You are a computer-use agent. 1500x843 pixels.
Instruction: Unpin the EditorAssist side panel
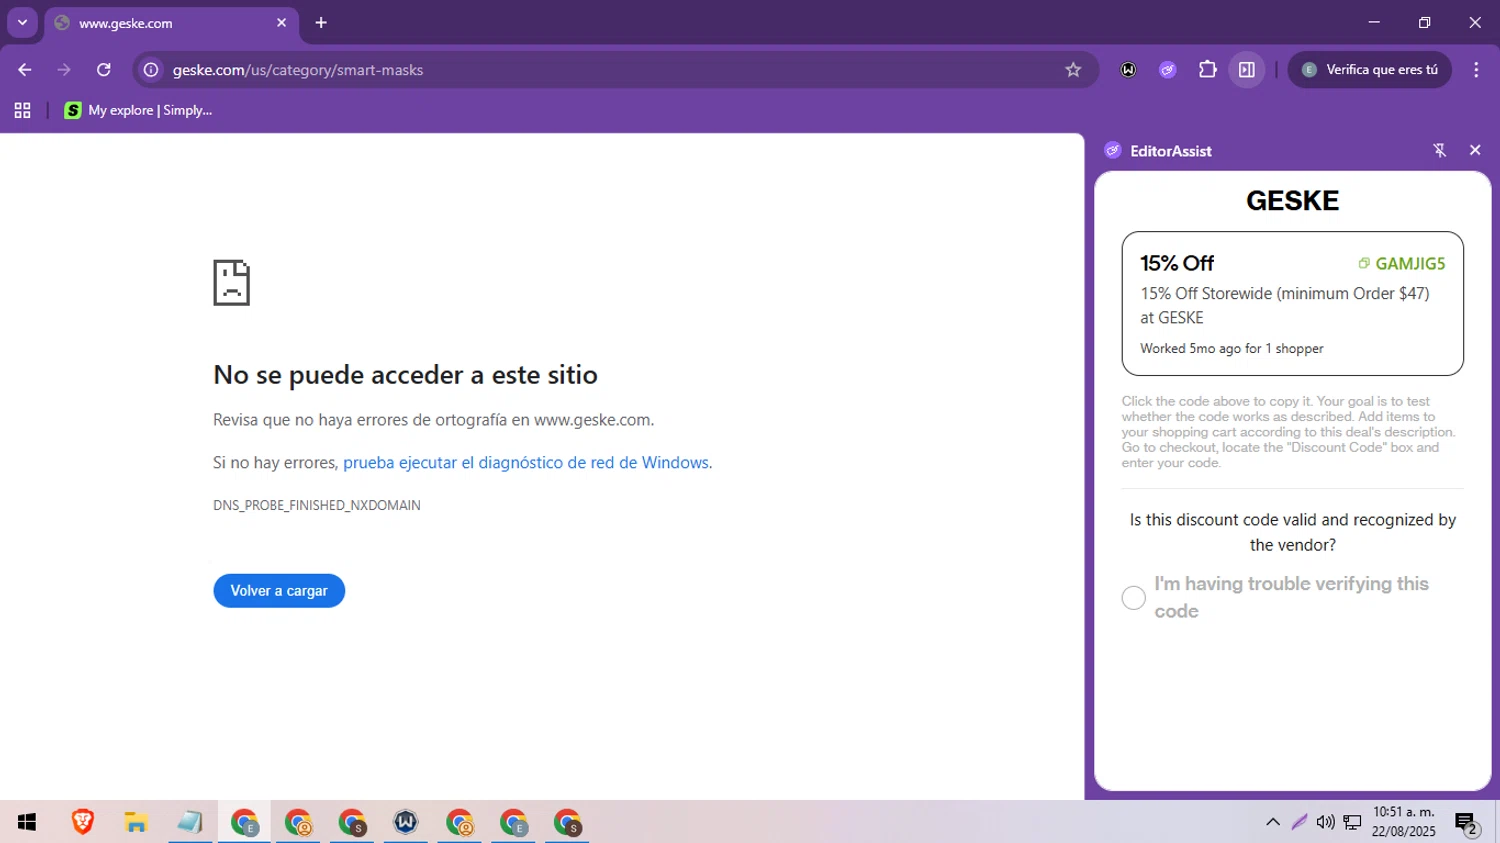pos(1439,150)
